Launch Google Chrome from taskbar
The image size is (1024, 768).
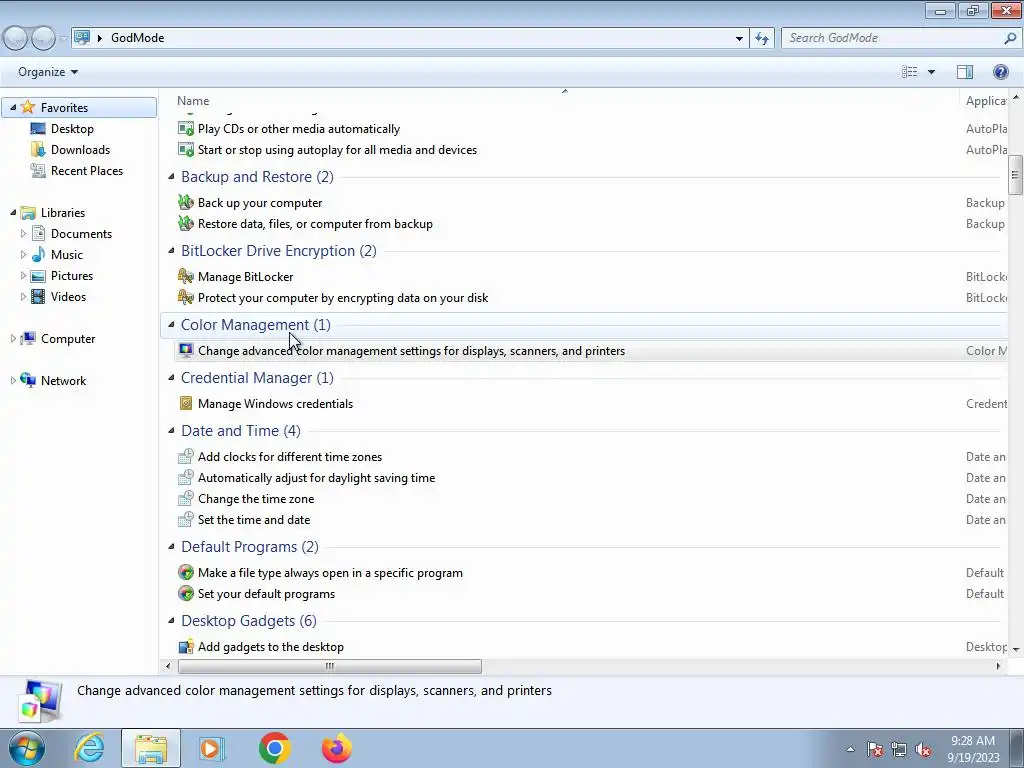point(274,748)
